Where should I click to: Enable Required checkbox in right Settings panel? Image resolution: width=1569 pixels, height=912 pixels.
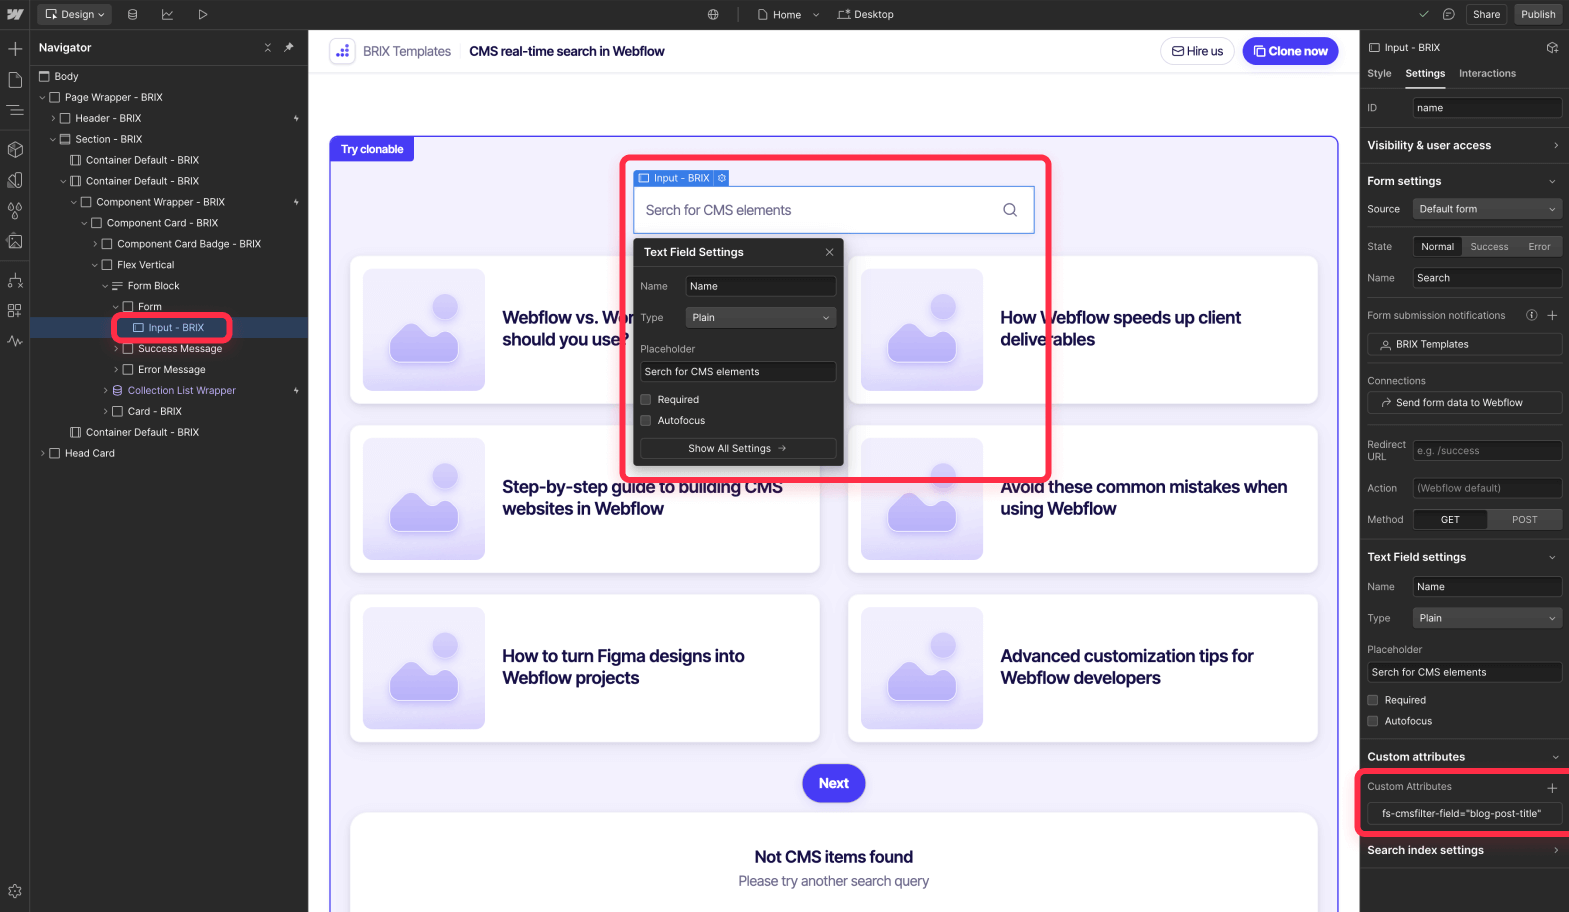tap(1373, 700)
